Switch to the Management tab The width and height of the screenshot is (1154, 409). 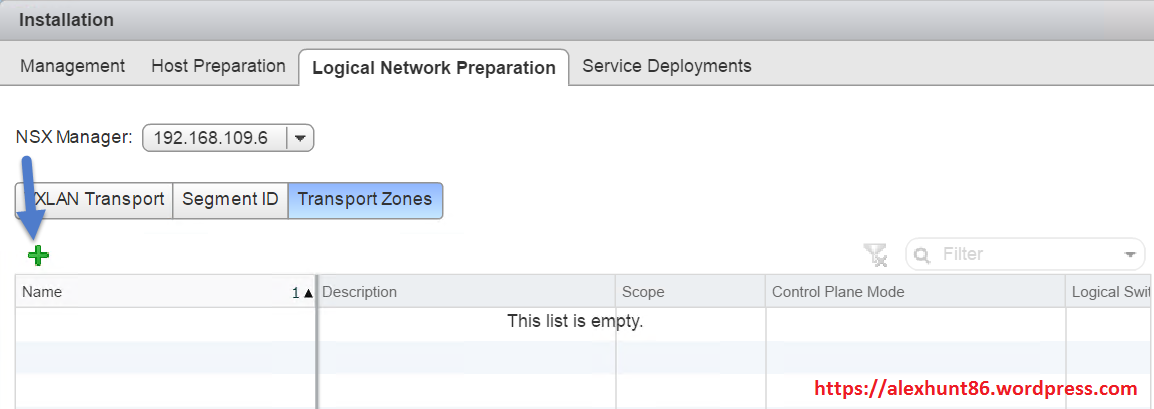click(x=72, y=66)
